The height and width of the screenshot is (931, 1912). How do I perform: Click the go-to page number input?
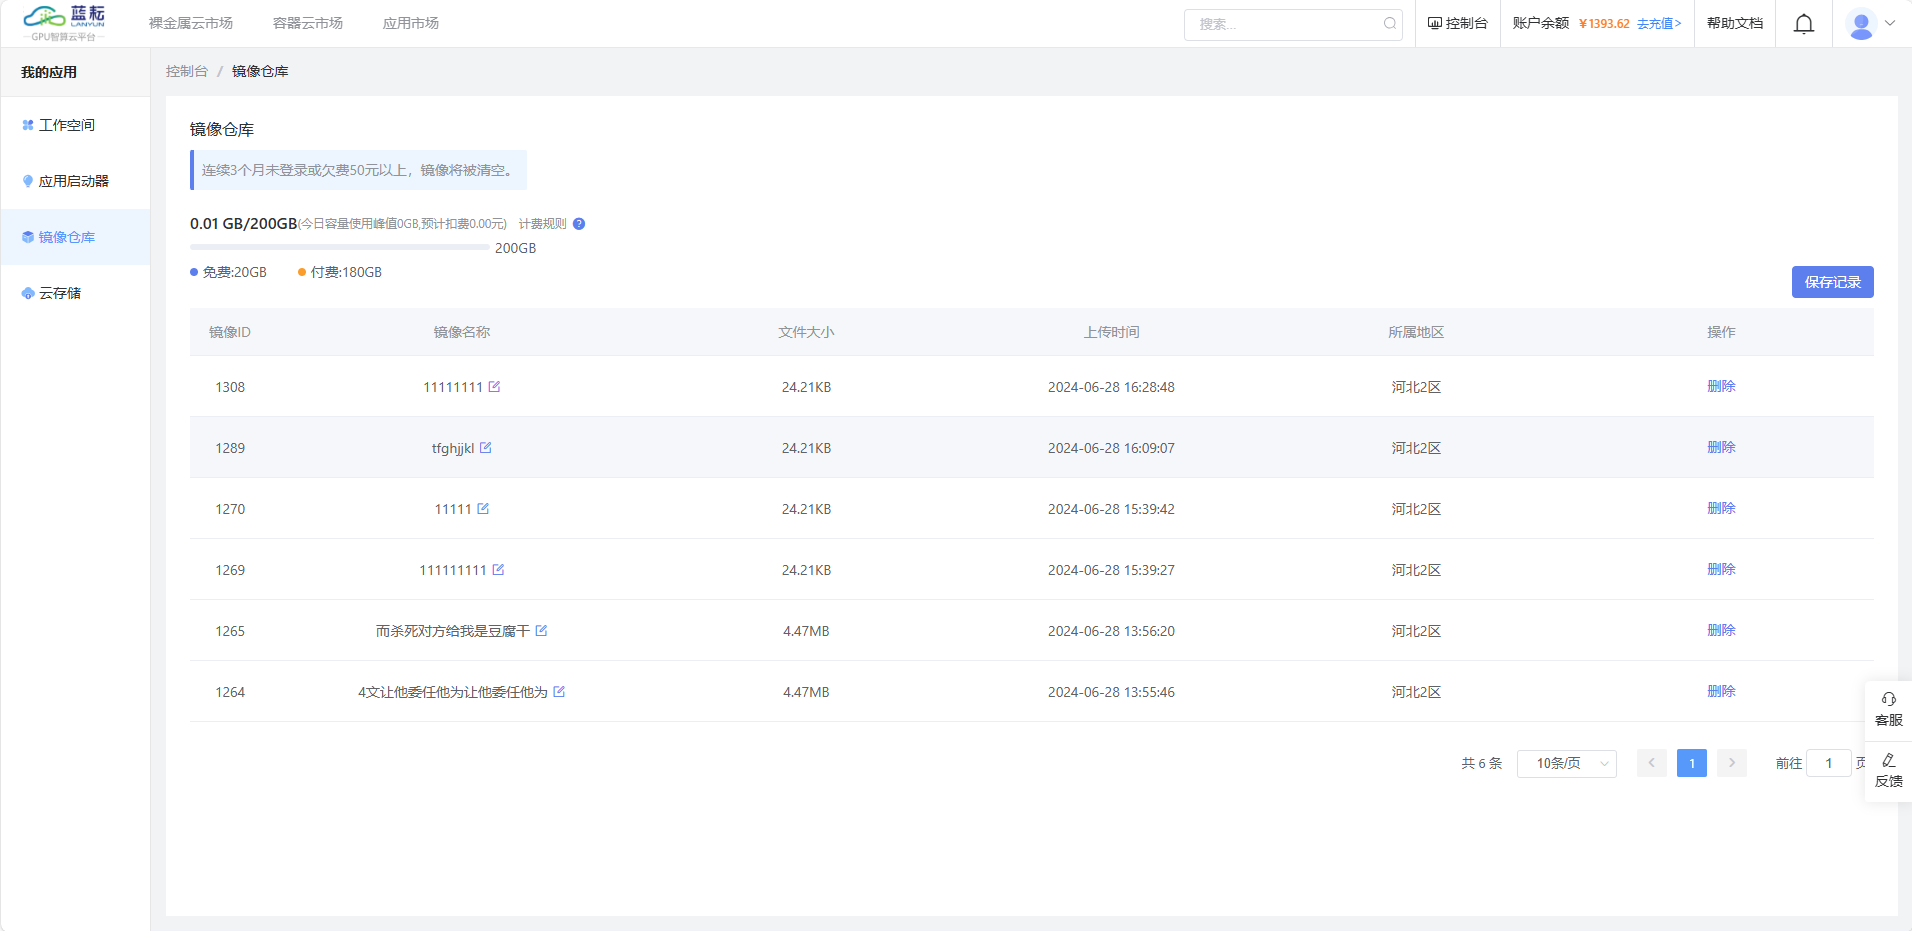pos(1829,763)
